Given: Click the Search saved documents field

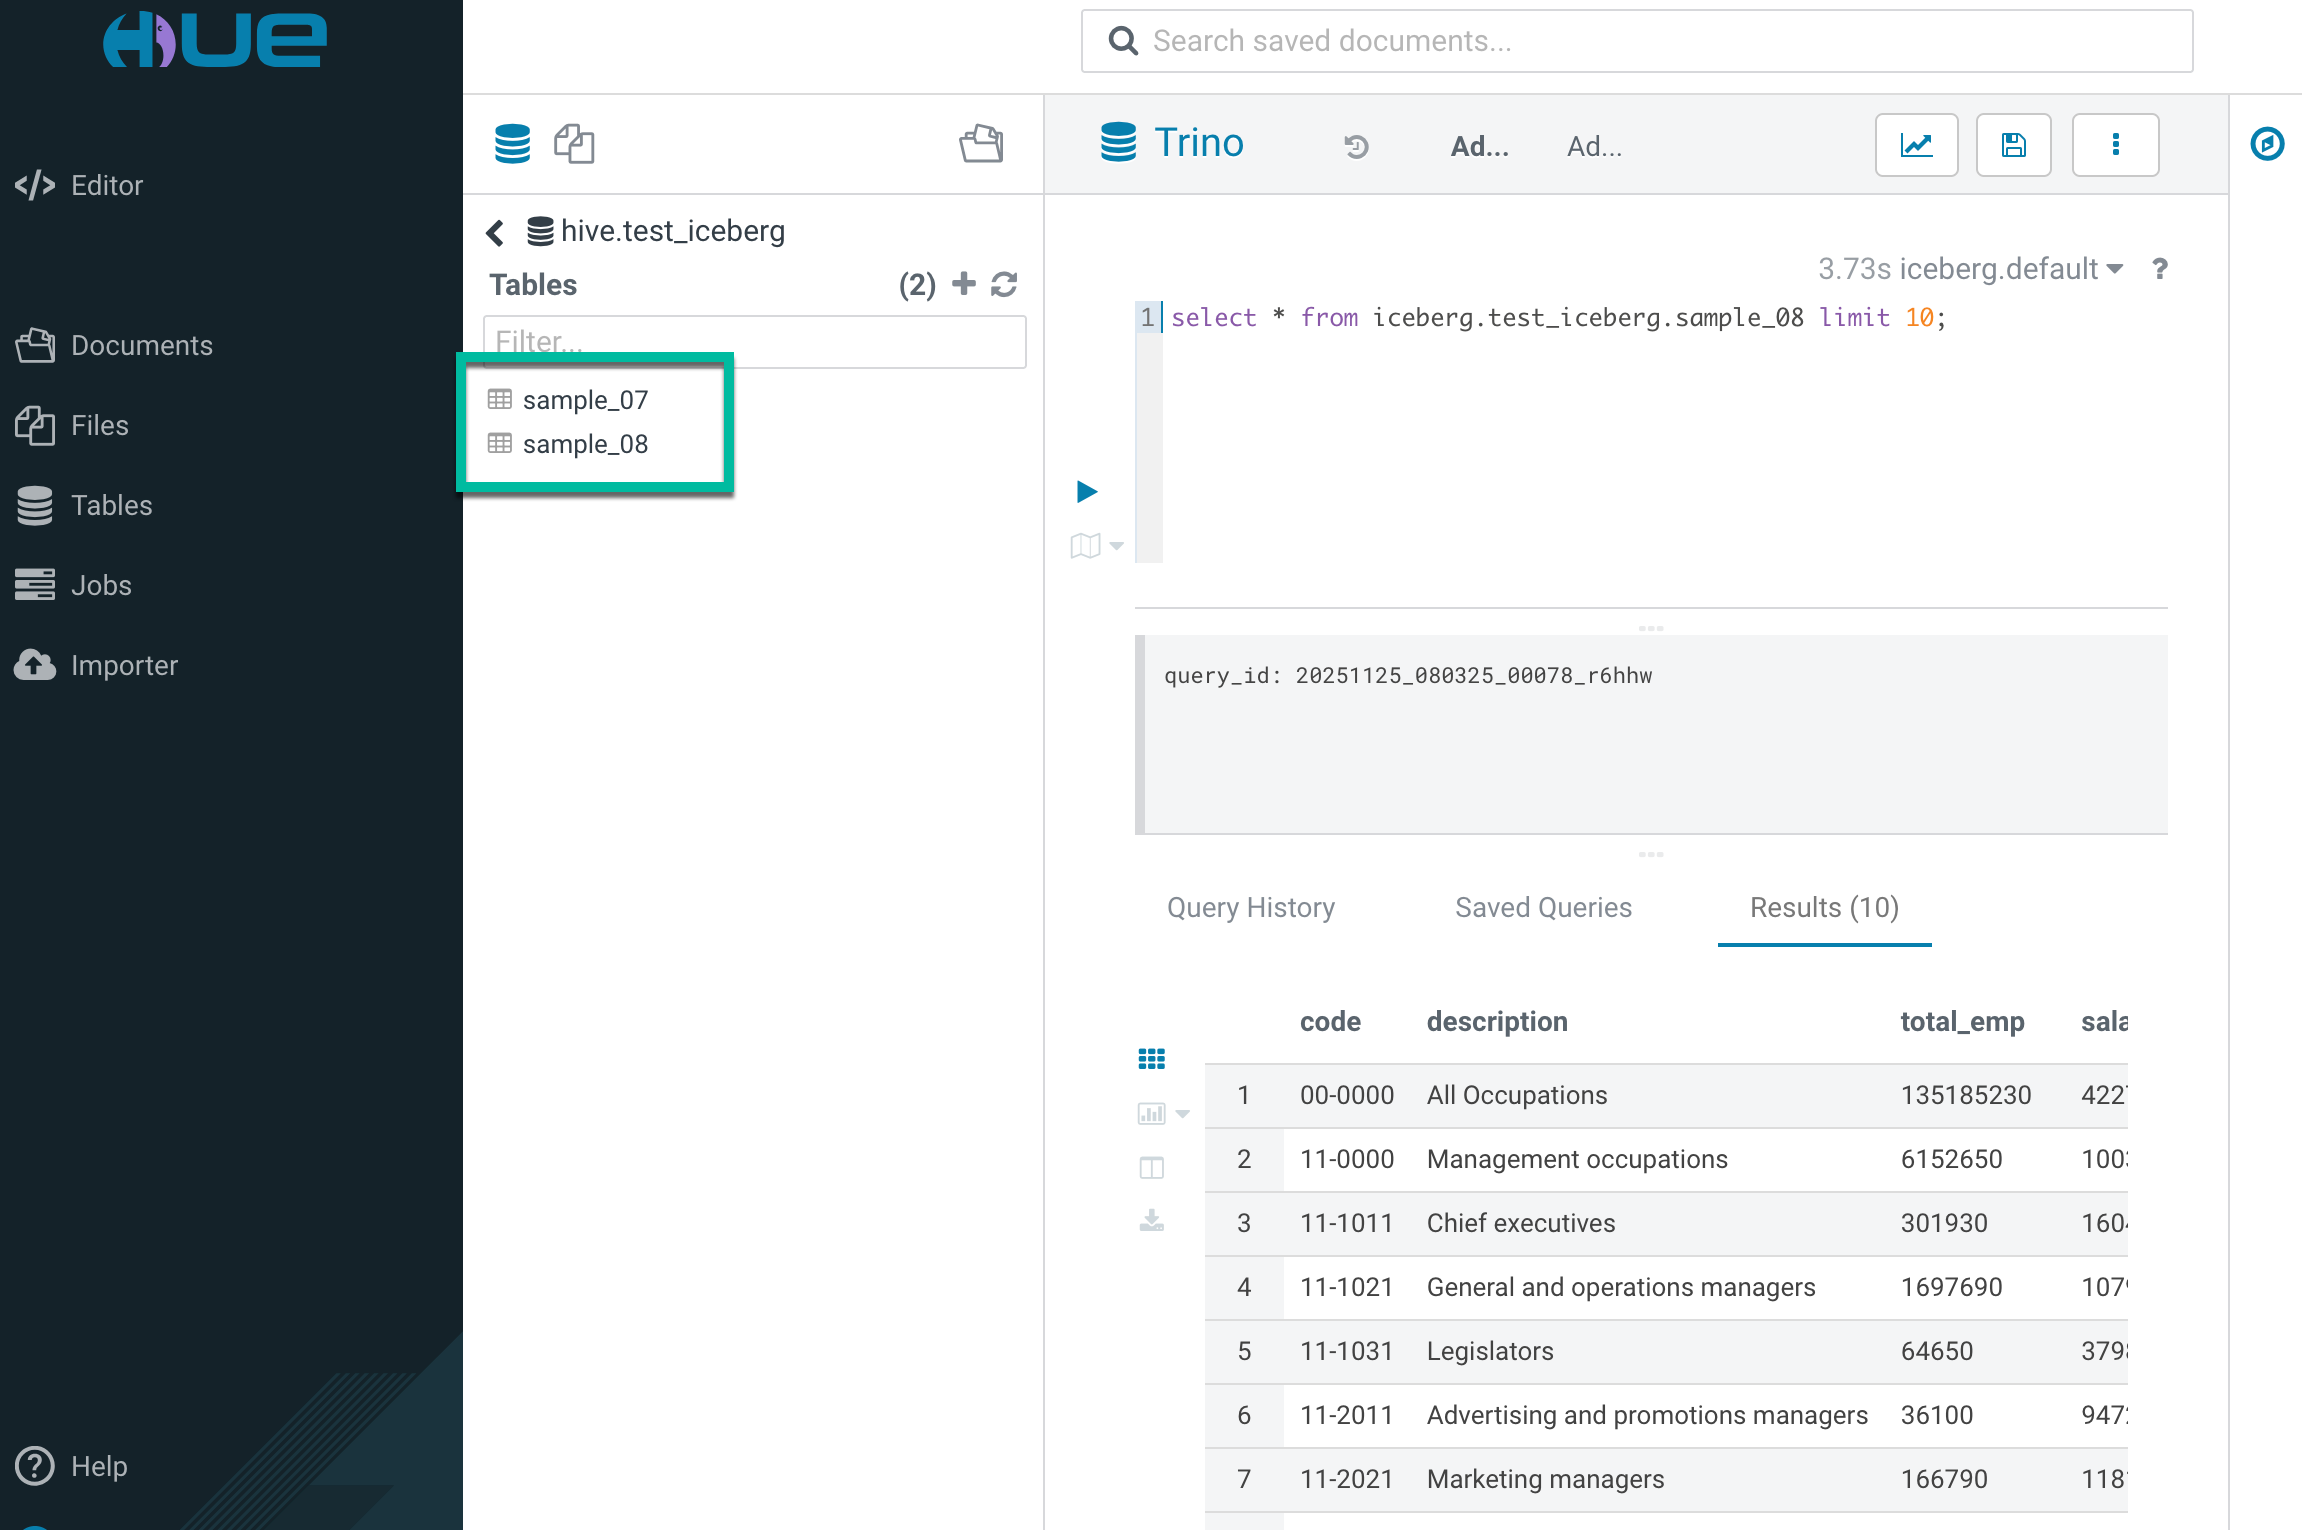Looking at the screenshot, I should [x=1636, y=41].
